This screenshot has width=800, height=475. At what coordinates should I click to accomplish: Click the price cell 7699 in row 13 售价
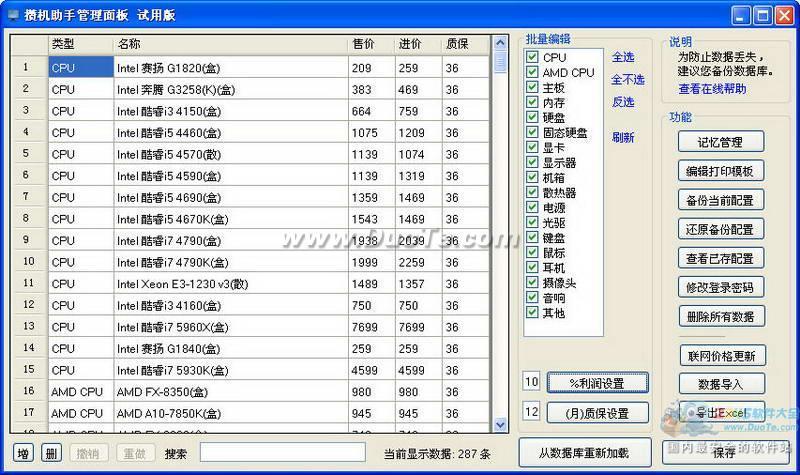(x=372, y=327)
